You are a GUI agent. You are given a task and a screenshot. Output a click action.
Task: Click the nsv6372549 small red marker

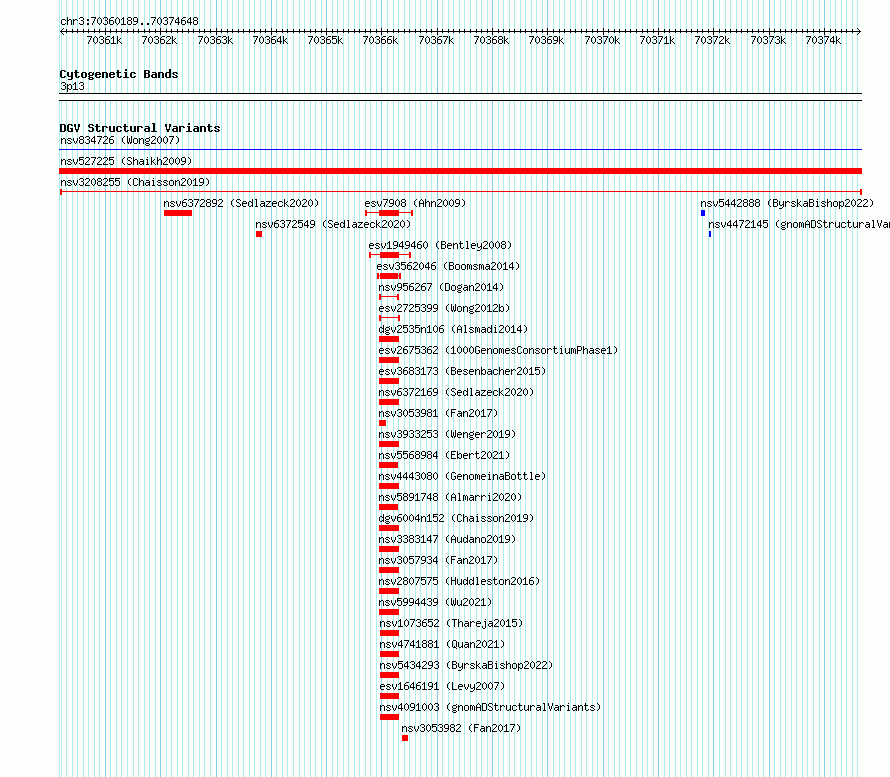(x=259, y=234)
